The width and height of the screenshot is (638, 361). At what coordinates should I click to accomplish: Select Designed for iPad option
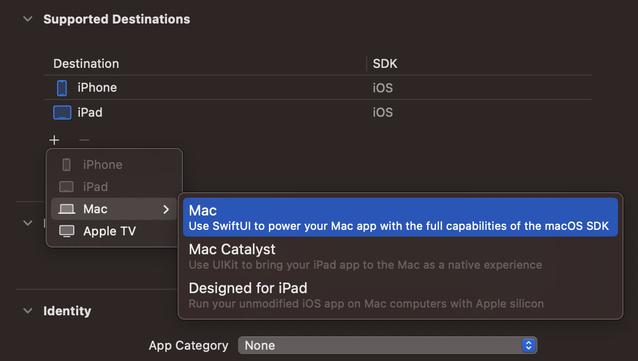pos(400,295)
